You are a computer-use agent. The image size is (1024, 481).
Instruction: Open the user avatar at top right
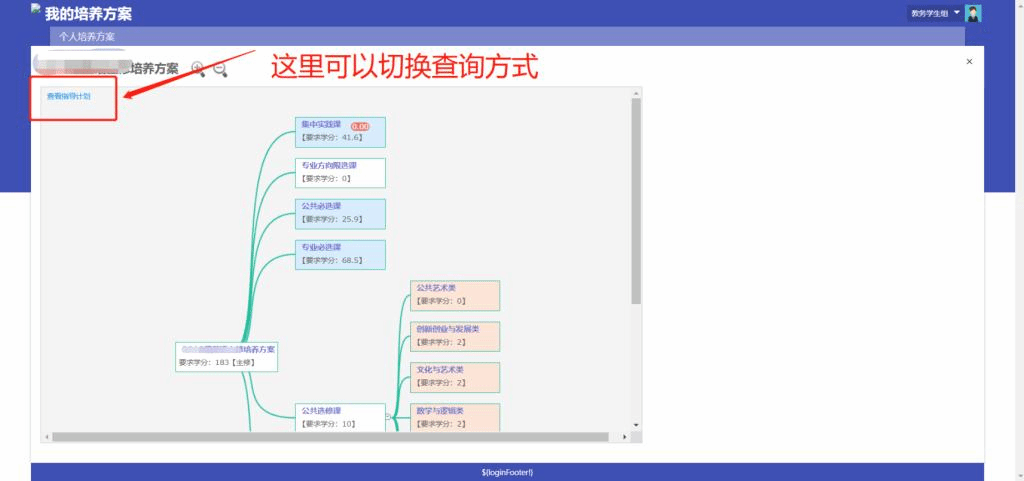[973, 13]
